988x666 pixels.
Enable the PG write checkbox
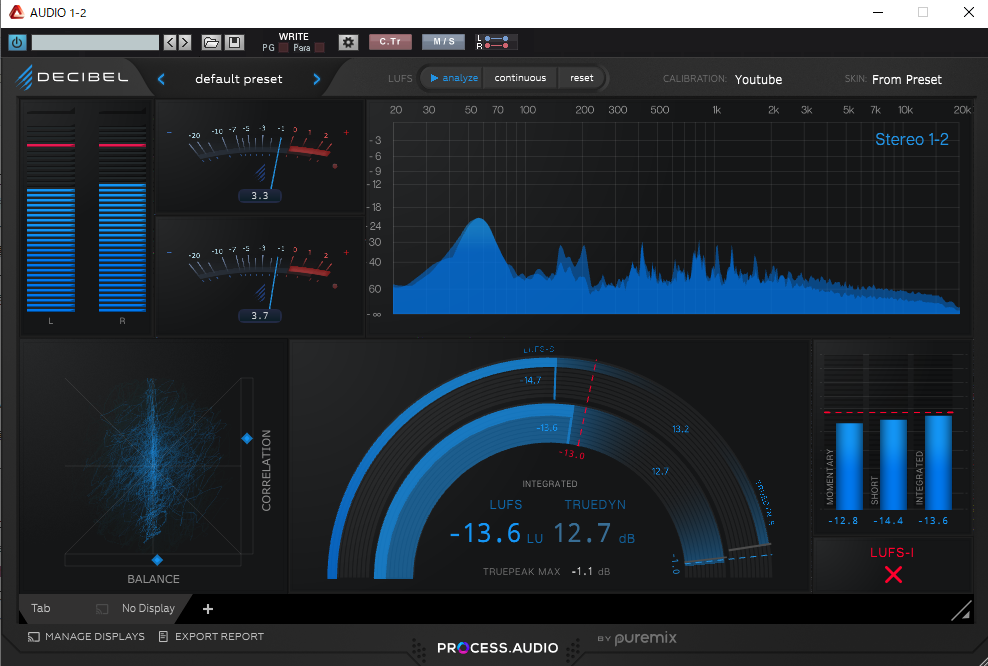click(284, 48)
